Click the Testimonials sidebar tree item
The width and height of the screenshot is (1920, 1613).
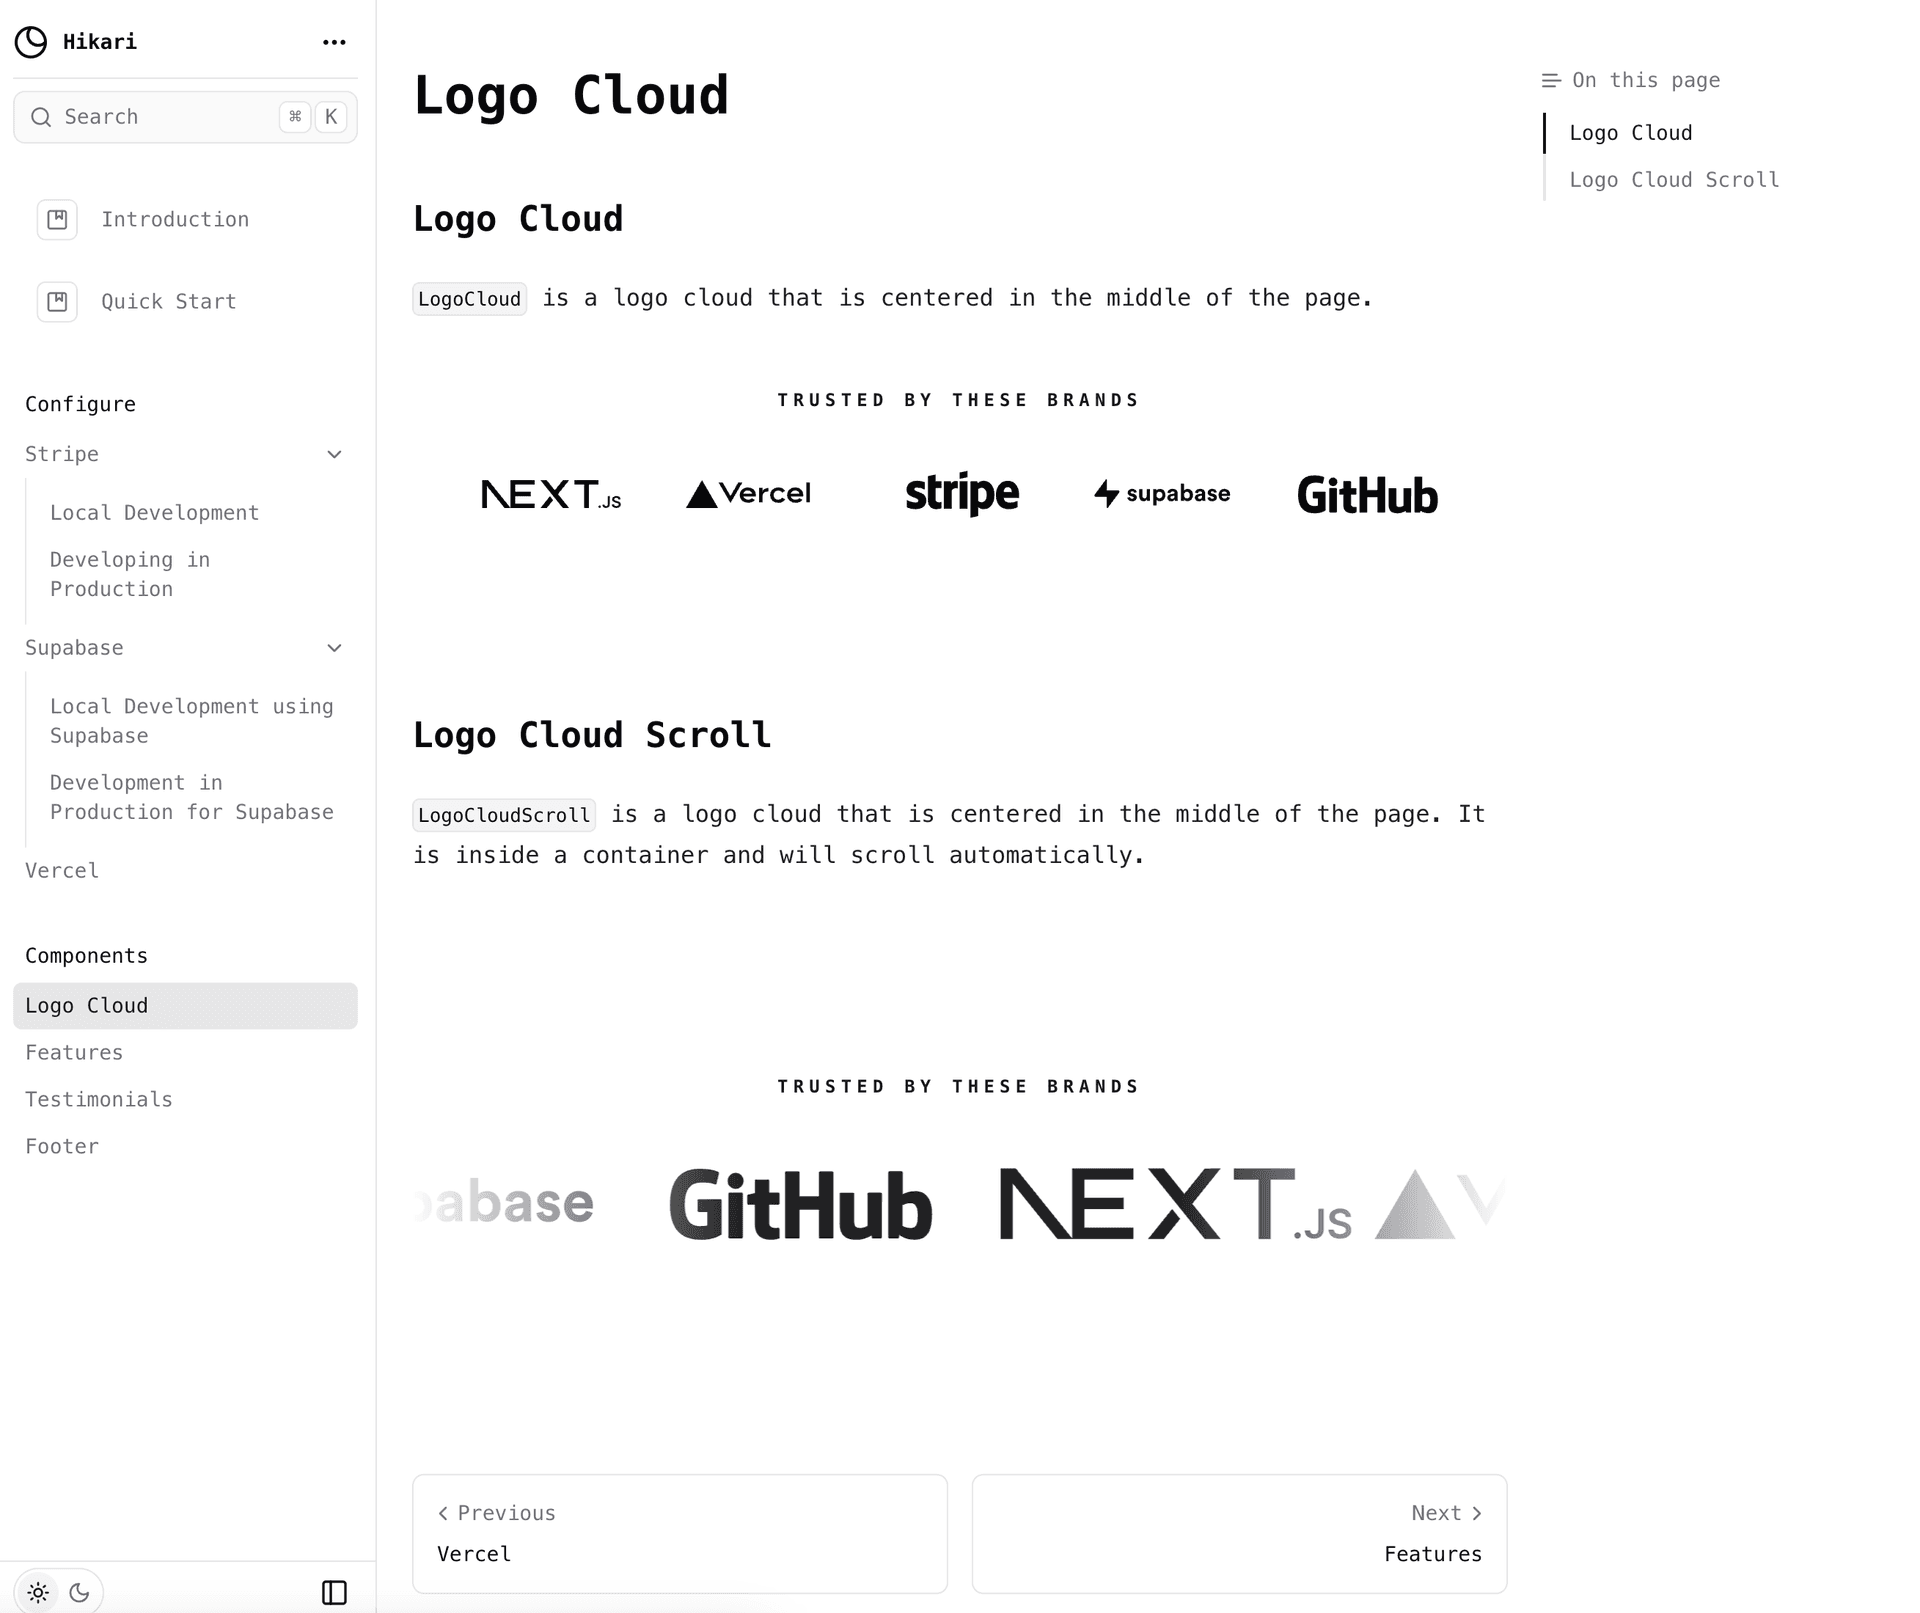tap(99, 1101)
